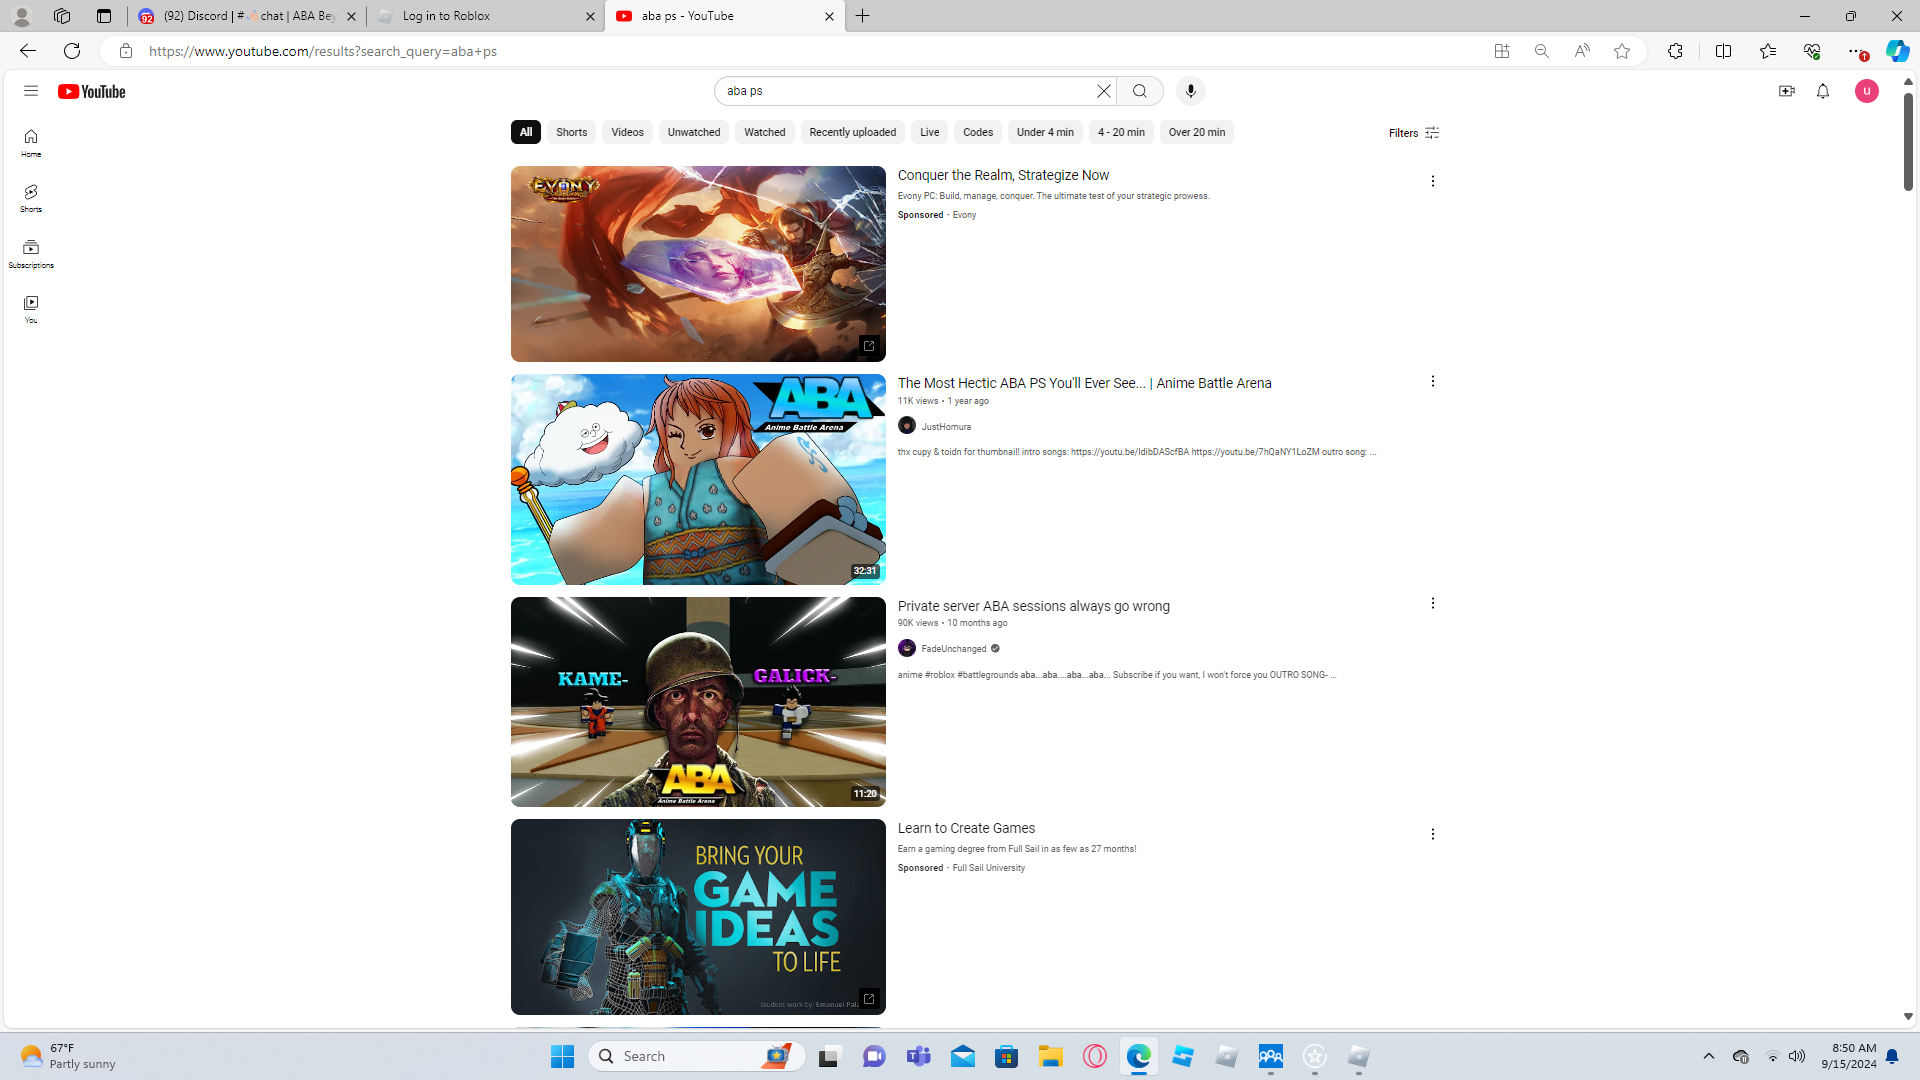The width and height of the screenshot is (1920, 1080).
Task: Filter results by 4 - 20 min
Action: pyautogui.click(x=1121, y=132)
